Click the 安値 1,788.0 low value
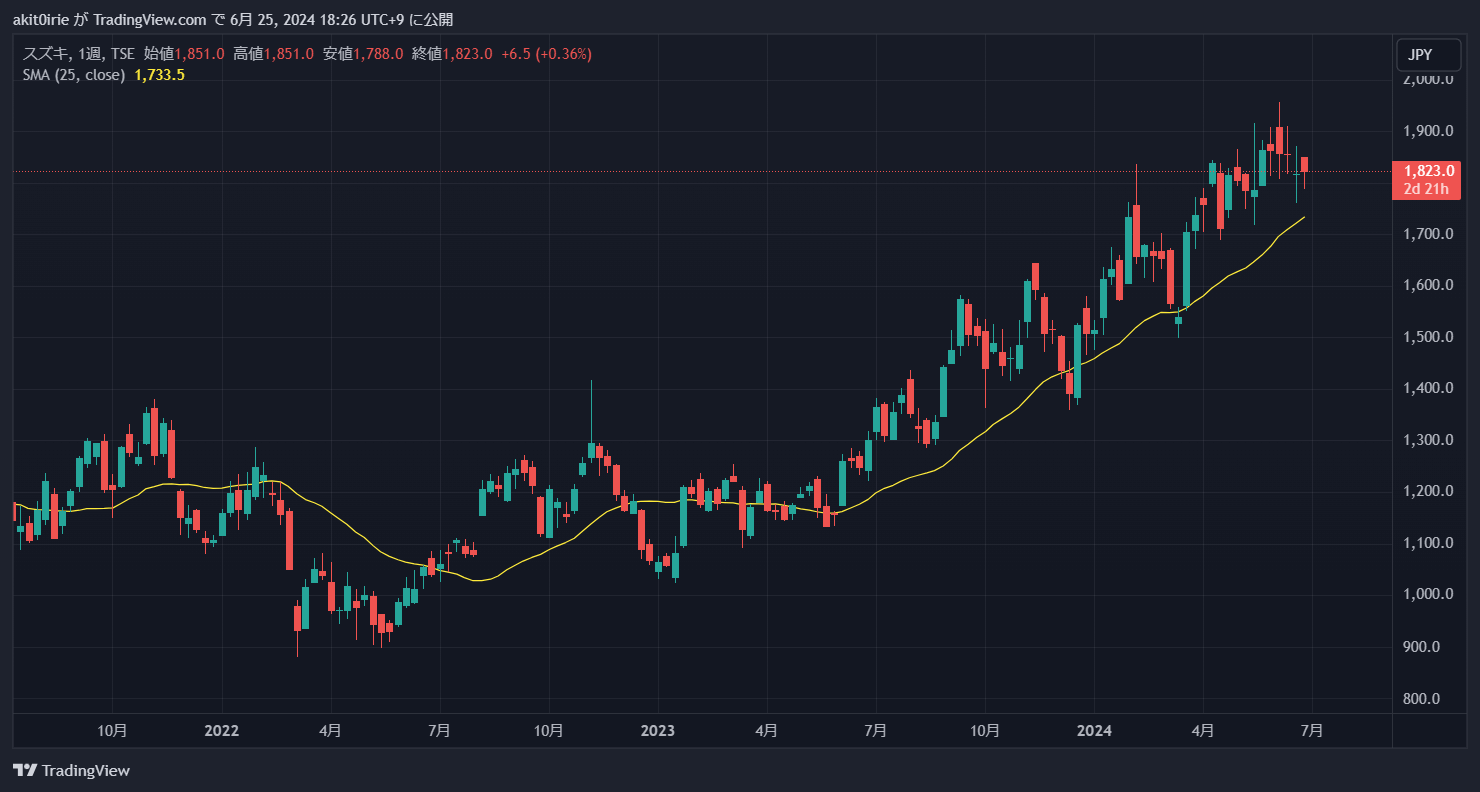This screenshot has width=1480, height=792. (363, 54)
